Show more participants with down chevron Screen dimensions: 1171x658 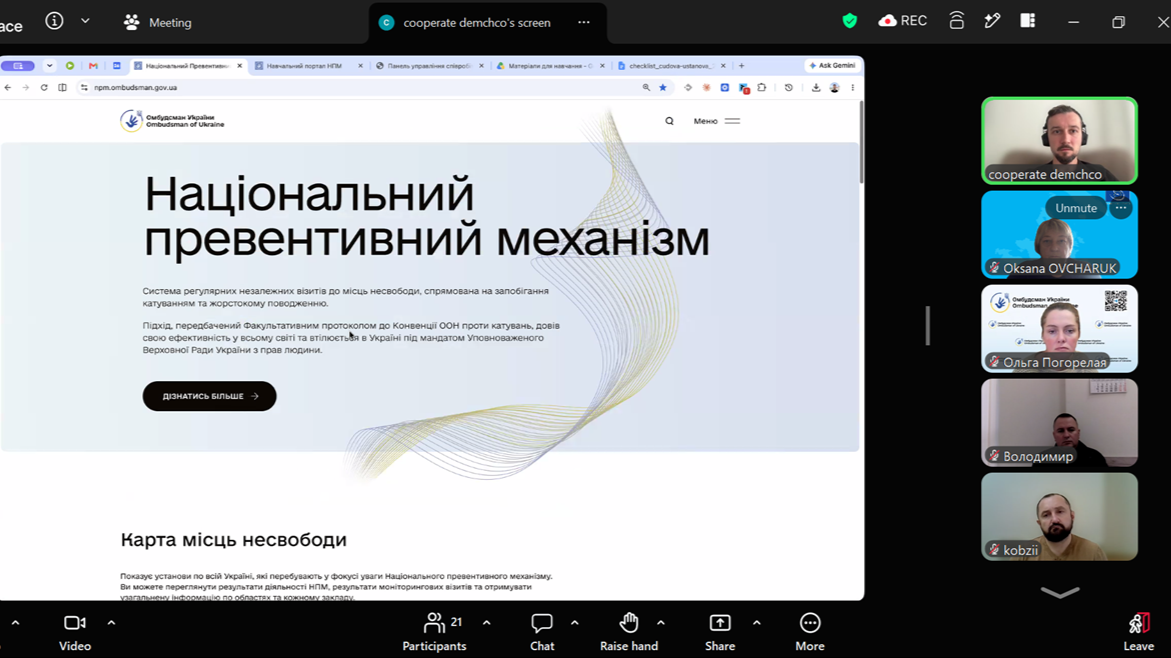pos(1060,592)
